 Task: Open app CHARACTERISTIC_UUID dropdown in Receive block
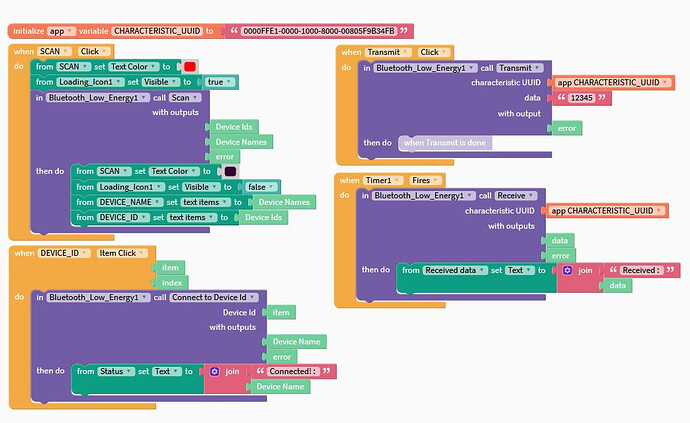tap(607, 211)
